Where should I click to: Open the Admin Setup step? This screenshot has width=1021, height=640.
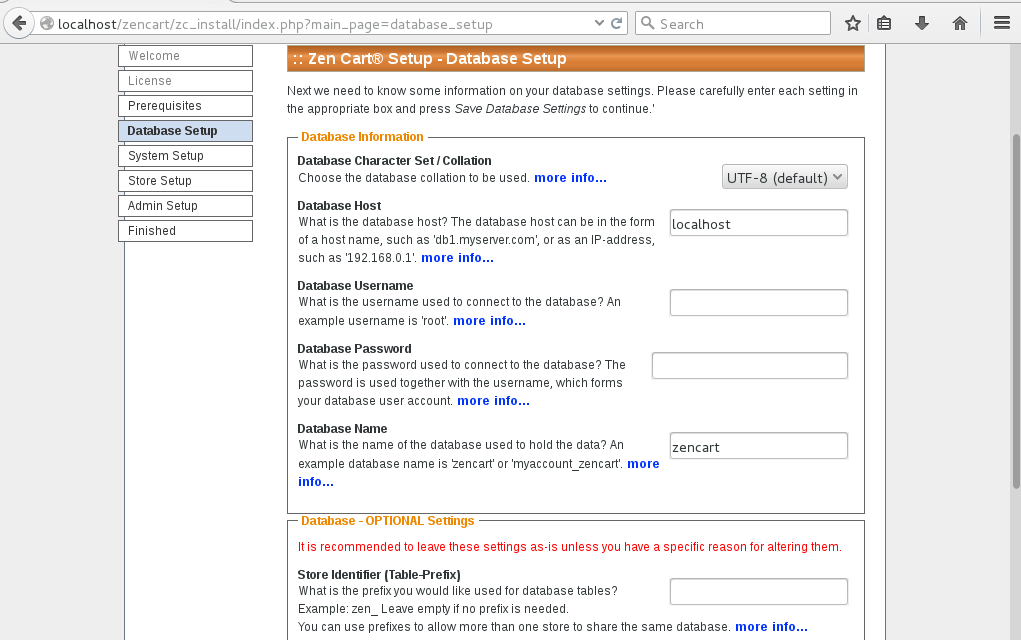pos(186,206)
